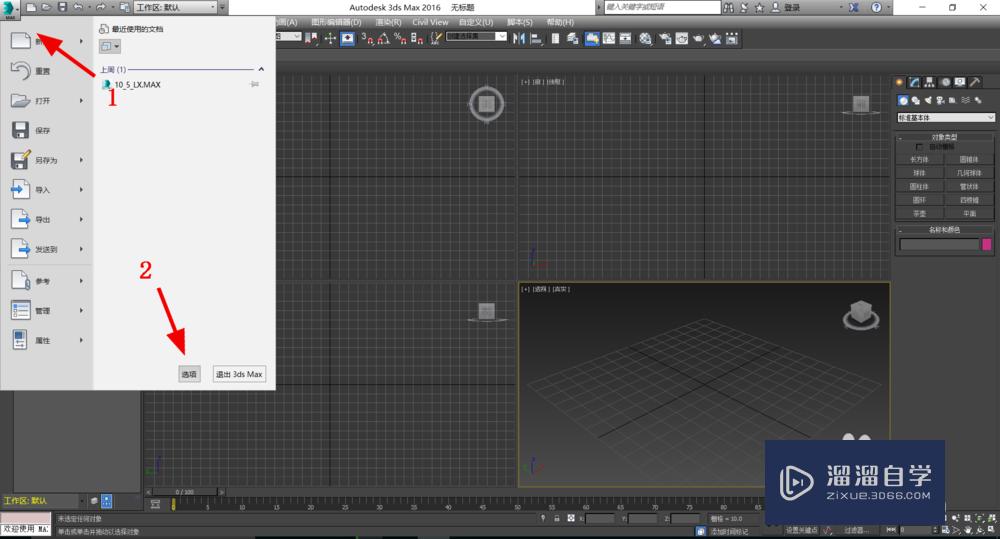Open the Material Editor icon in the toolbar

(x=645, y=38)
